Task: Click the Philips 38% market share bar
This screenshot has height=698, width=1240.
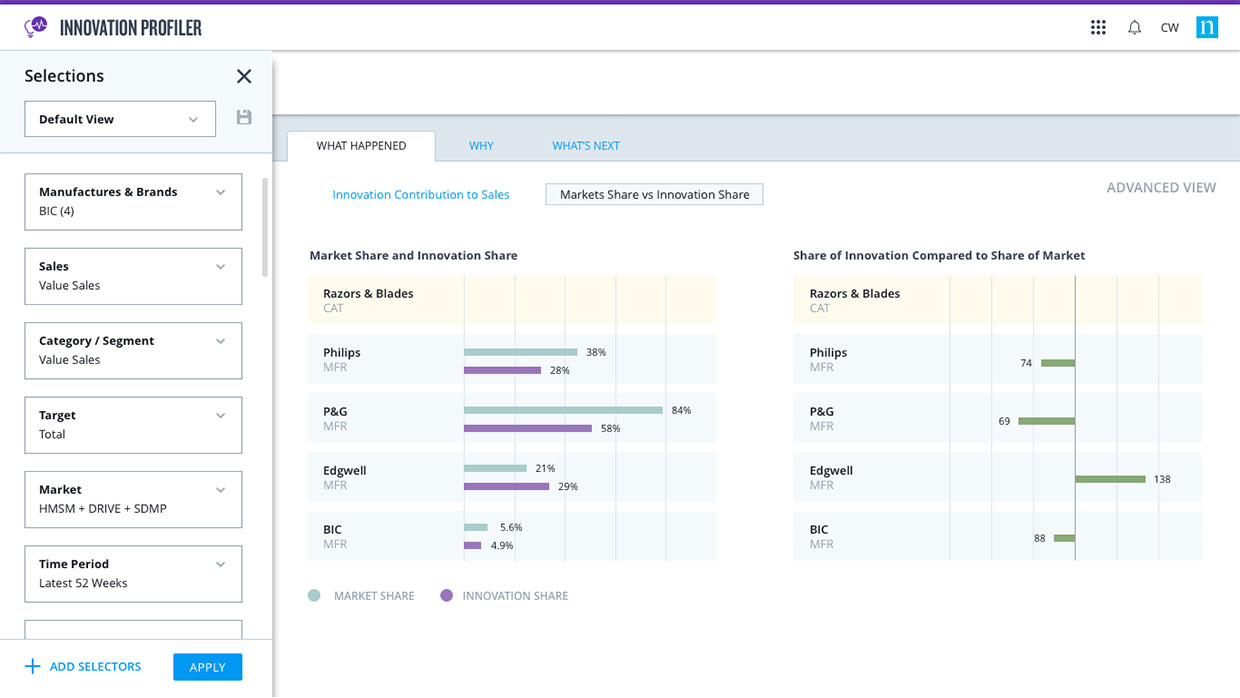Action: coord(521,352)
